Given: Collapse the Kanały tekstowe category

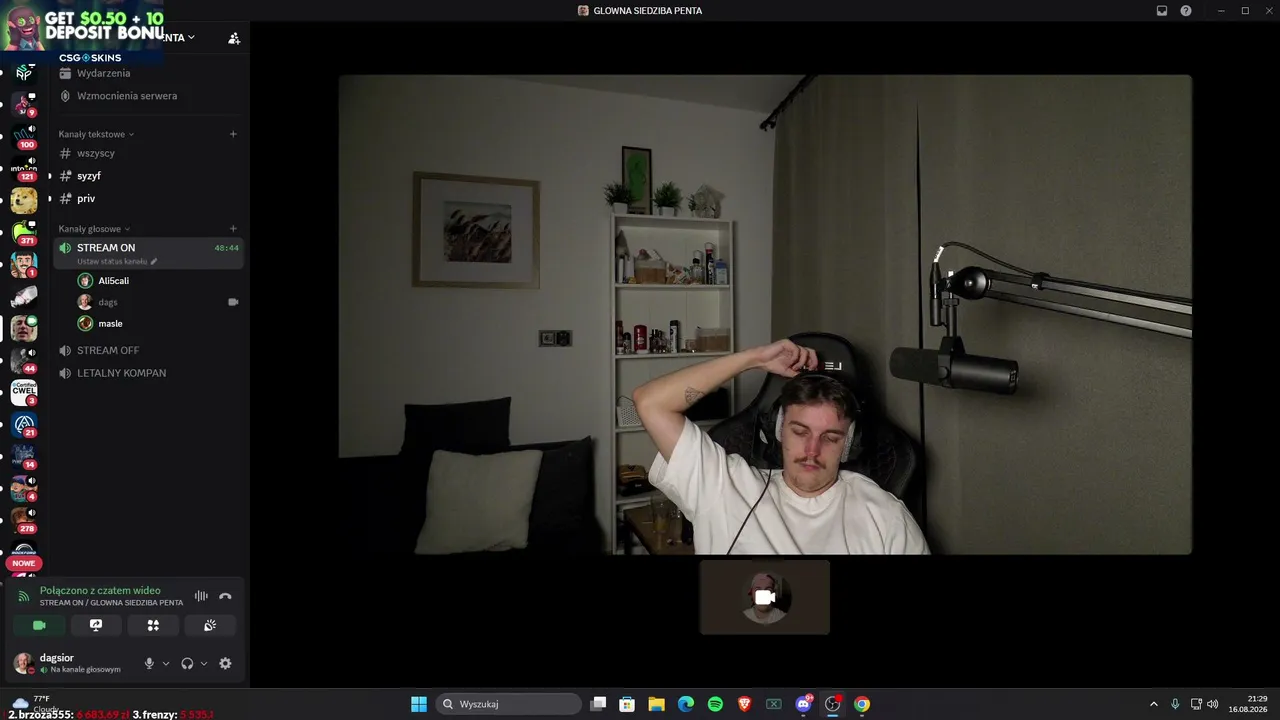Looking at the screenshot, I should pyautogui.click(x=96, y=134).
